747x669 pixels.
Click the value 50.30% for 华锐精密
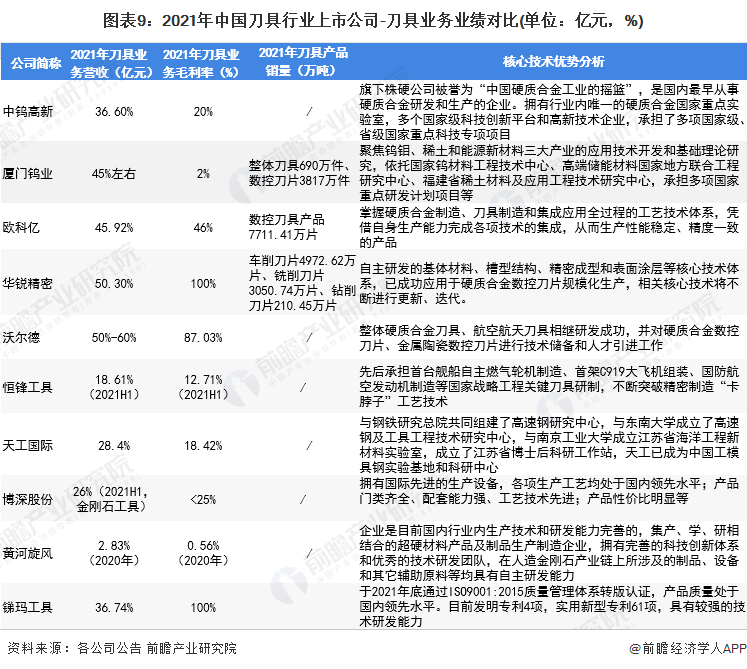(x=114, y=284)
